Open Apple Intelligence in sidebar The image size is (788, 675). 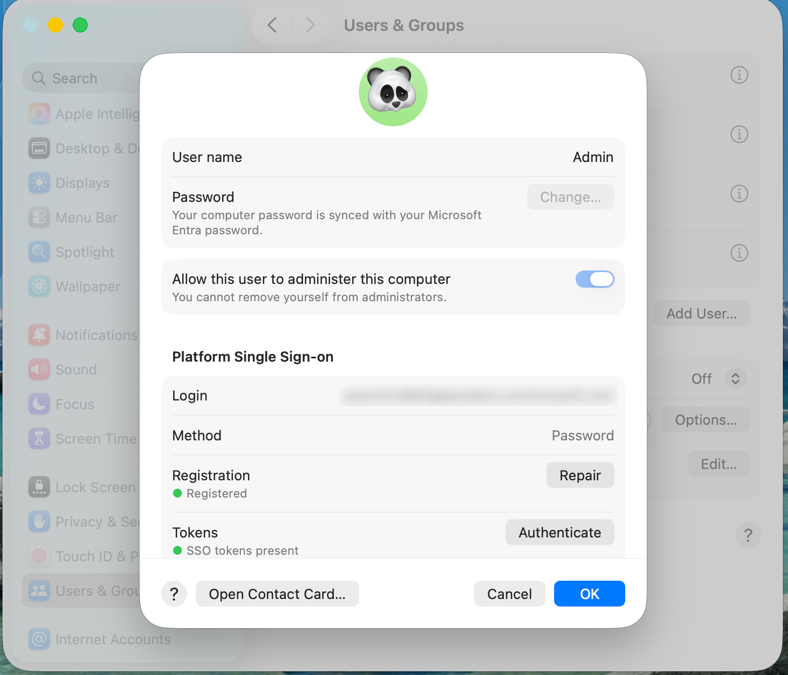click(84, 114)
